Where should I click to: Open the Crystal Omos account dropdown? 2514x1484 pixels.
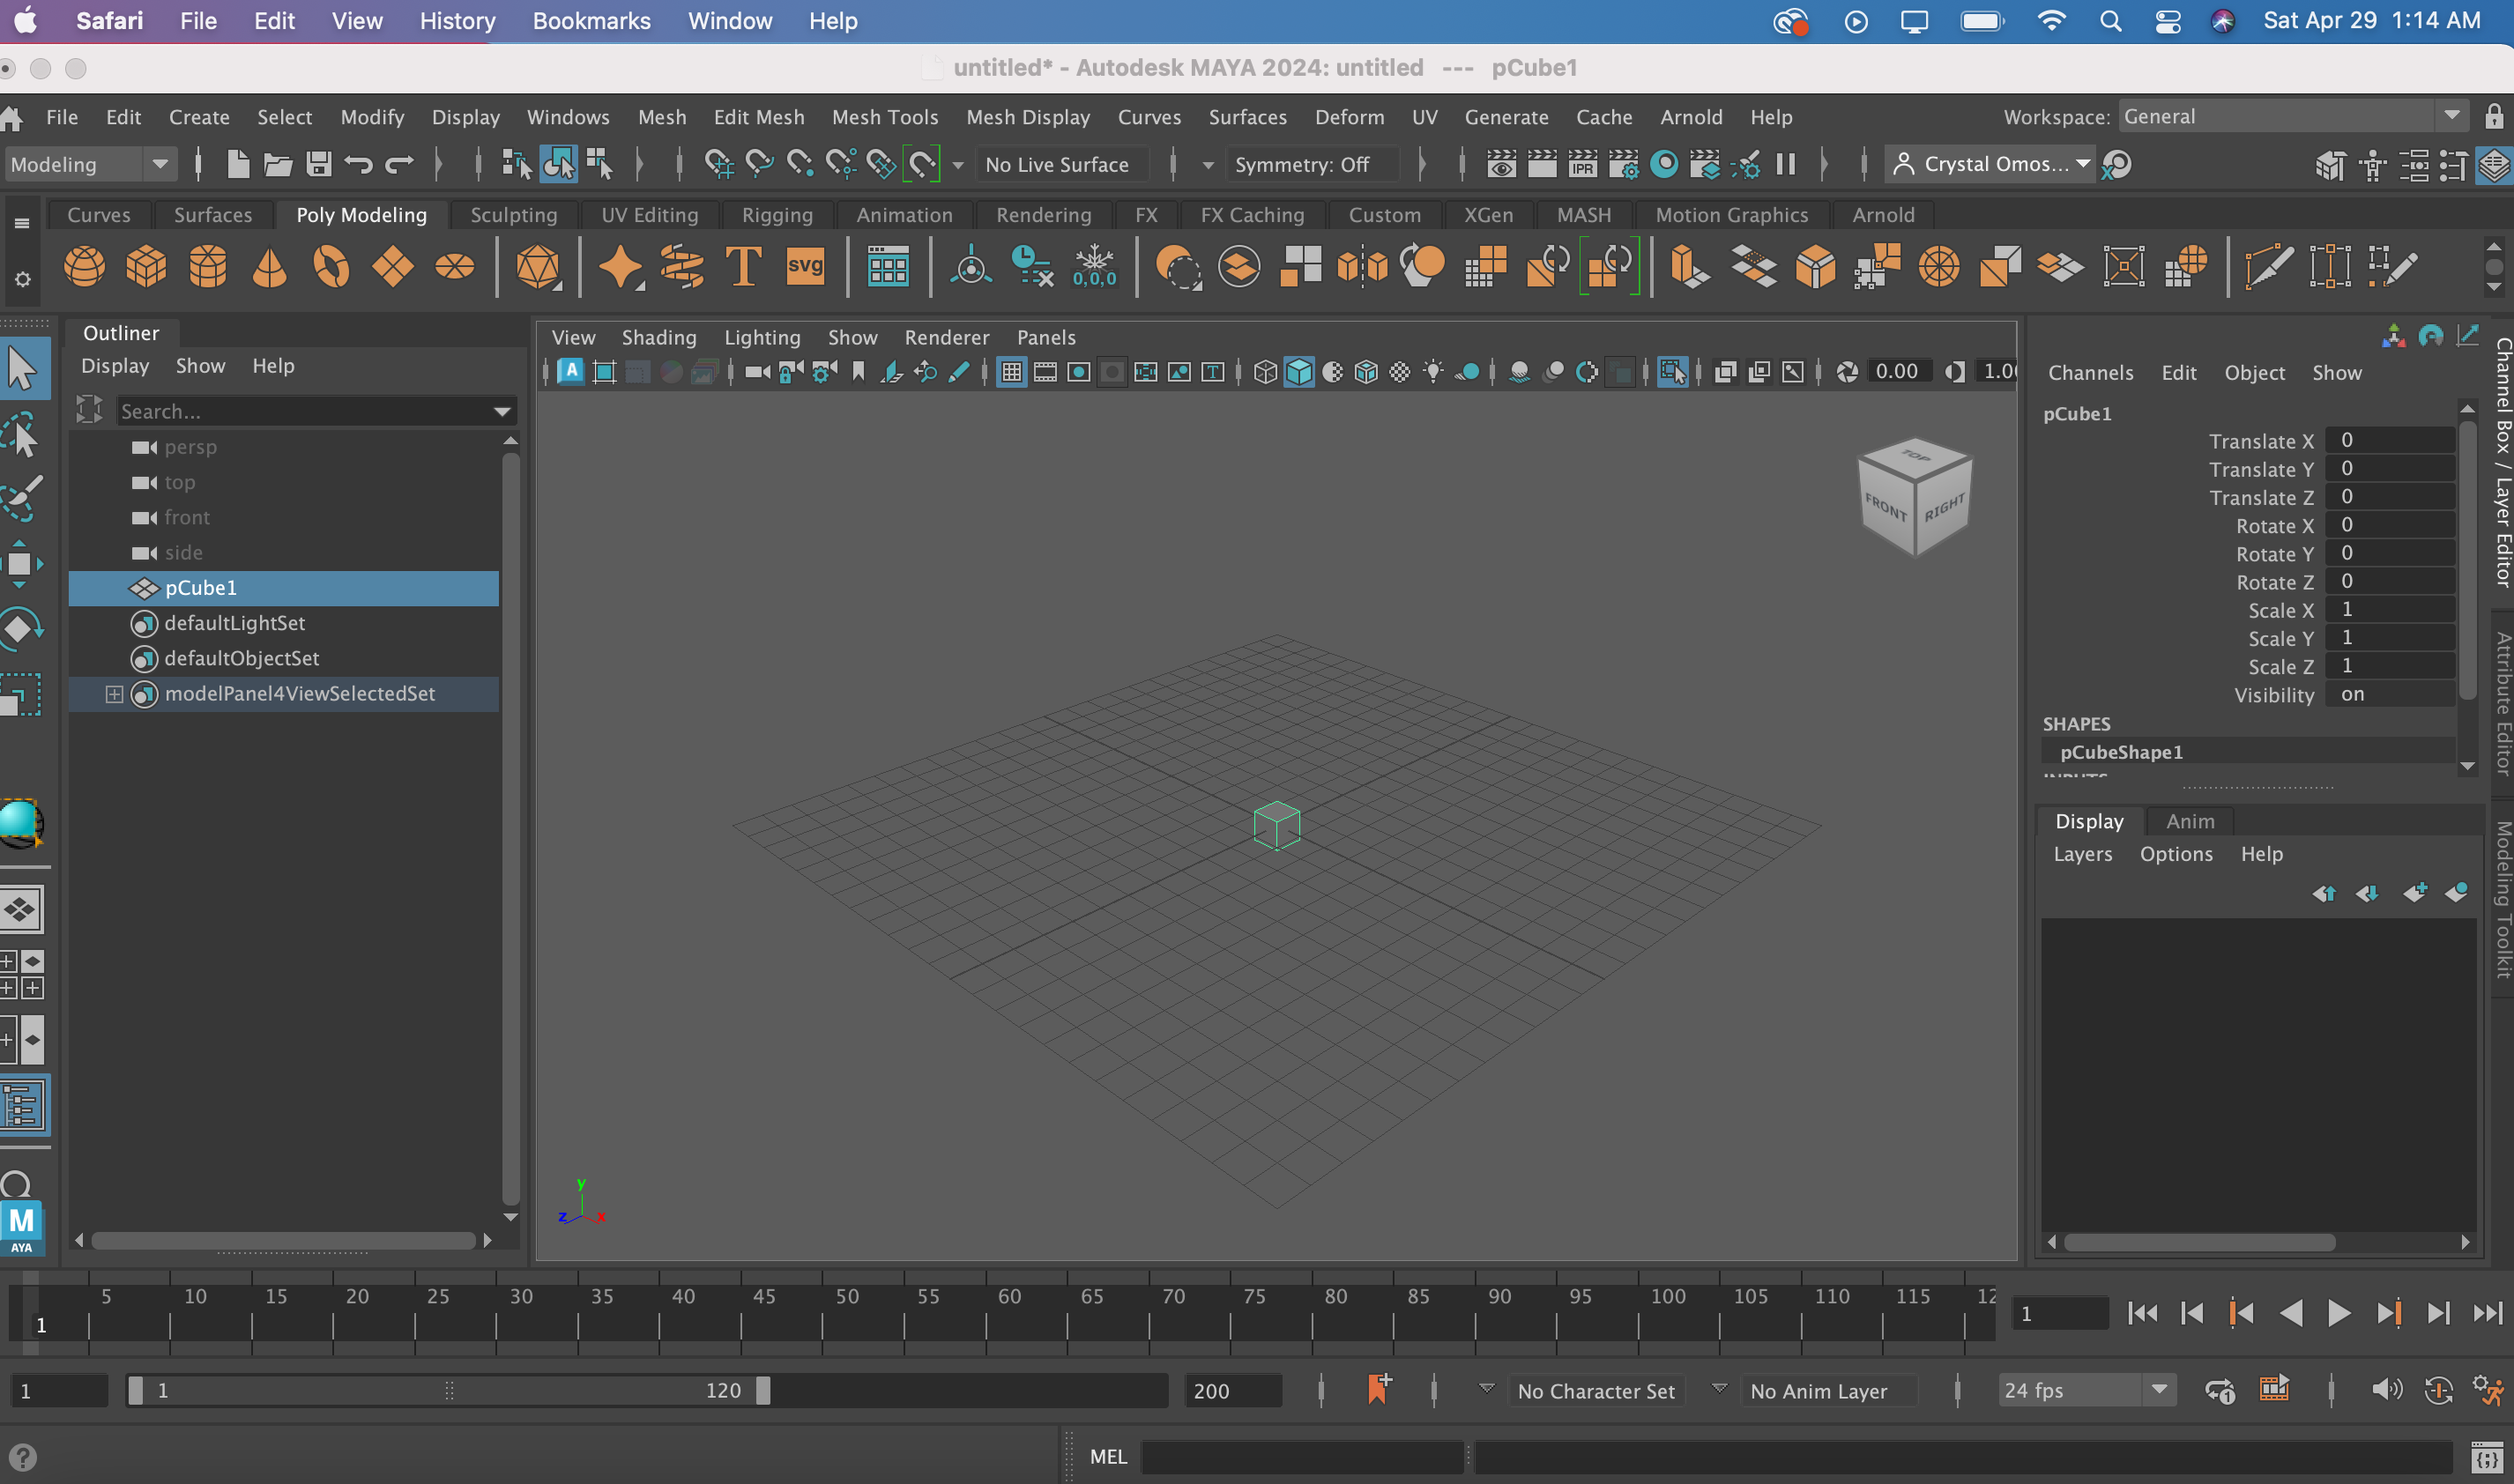tap(1990, 164)
